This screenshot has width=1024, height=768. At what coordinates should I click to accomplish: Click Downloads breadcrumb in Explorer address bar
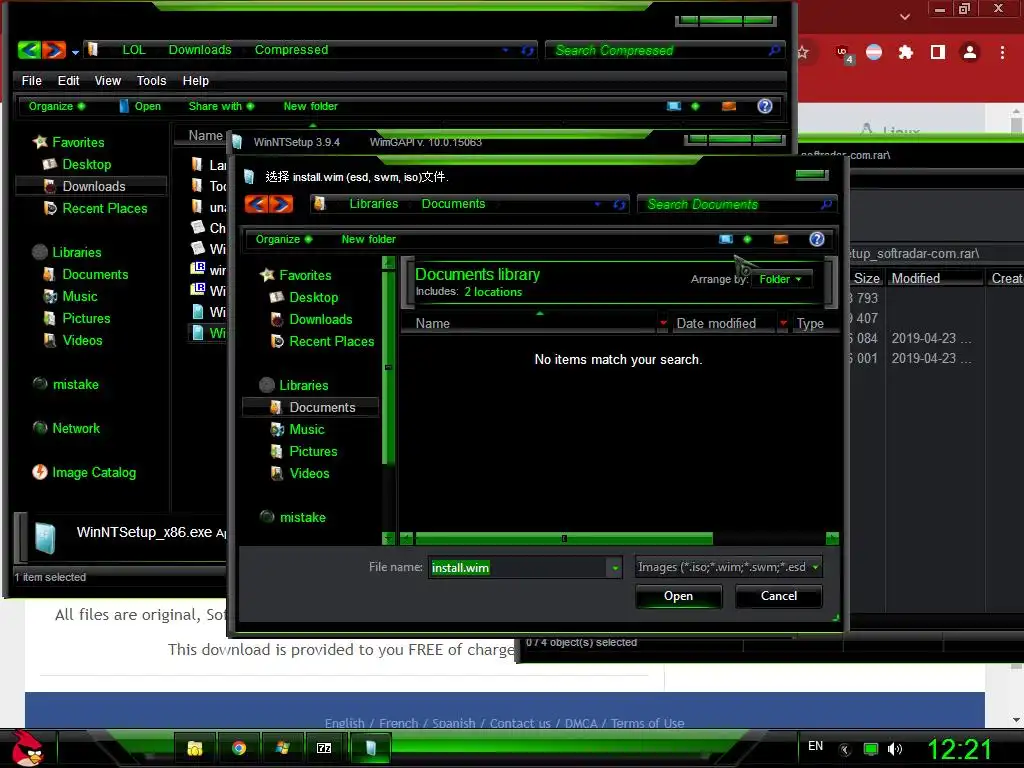click(x=200, y=50)
